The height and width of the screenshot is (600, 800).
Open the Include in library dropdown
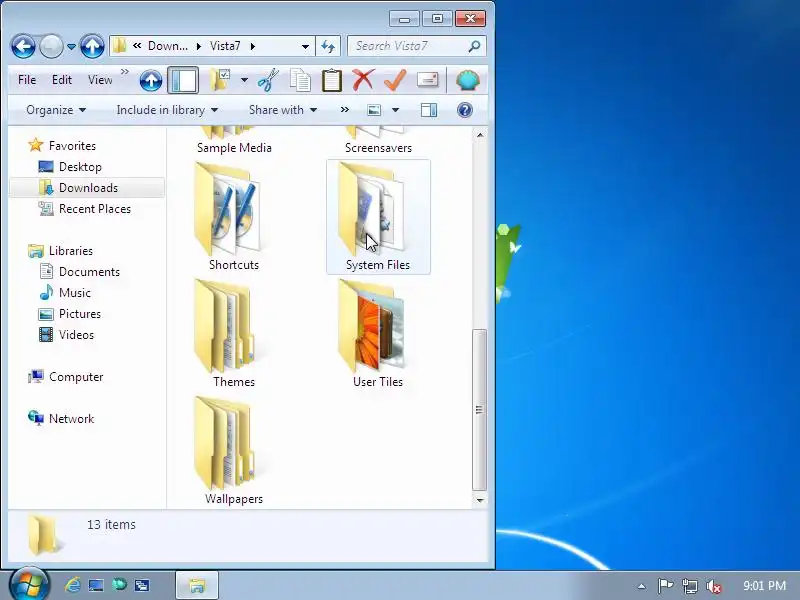click(x=167, y=110)
